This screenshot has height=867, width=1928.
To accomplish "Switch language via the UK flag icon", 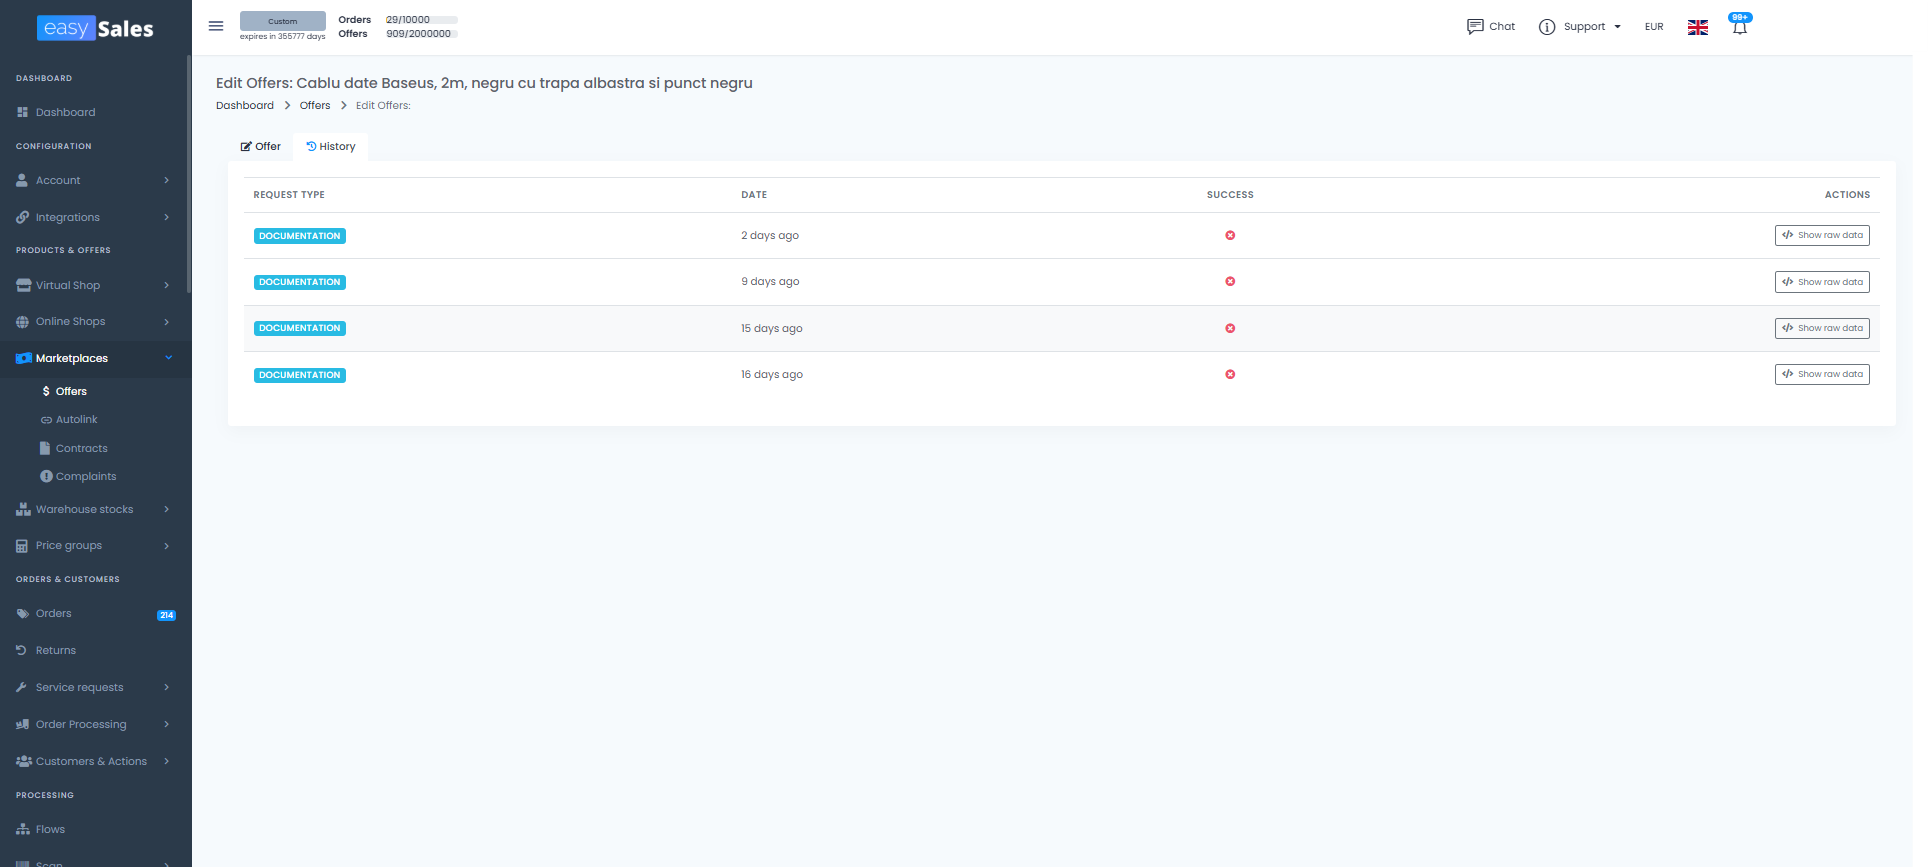I will coord(1698,27).
